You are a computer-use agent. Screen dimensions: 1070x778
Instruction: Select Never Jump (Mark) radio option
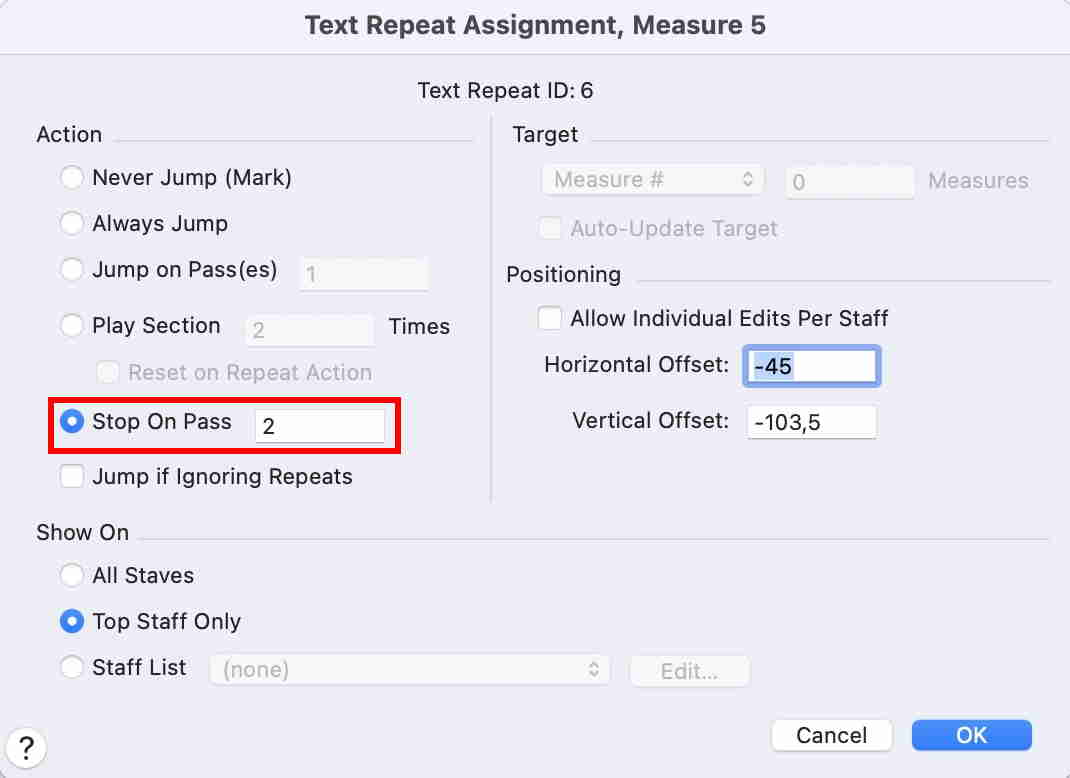point(72,178)
